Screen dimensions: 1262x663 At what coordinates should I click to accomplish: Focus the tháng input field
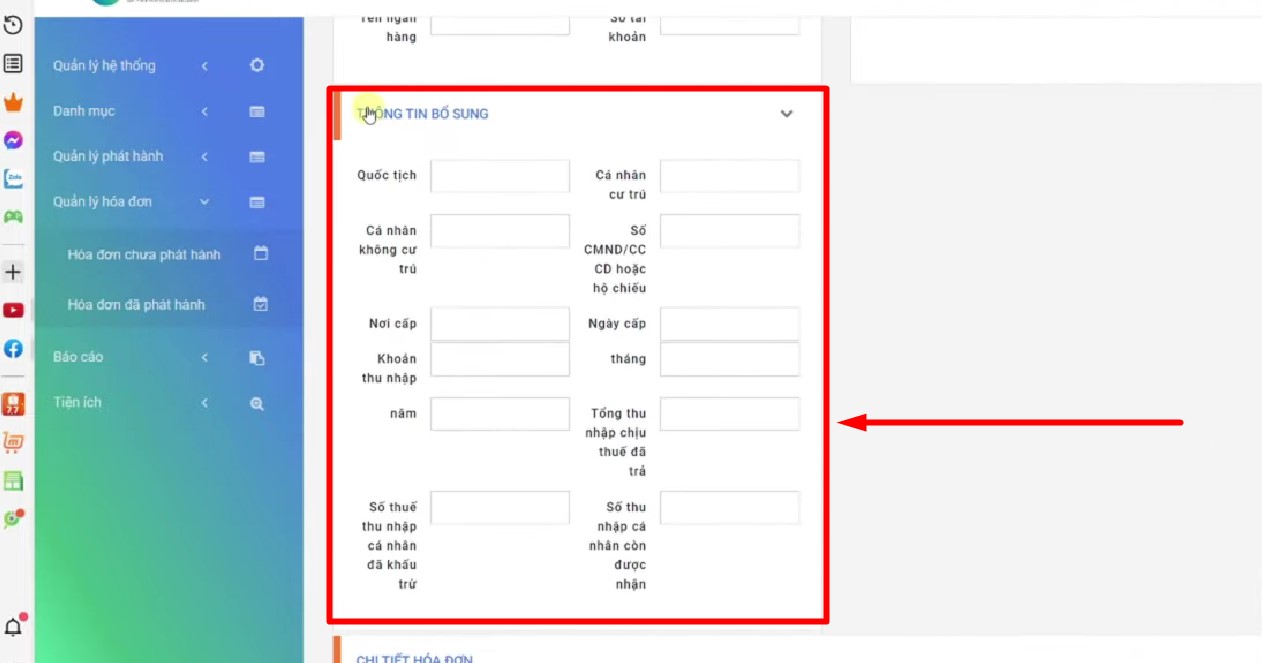click(x=730, y=359)
